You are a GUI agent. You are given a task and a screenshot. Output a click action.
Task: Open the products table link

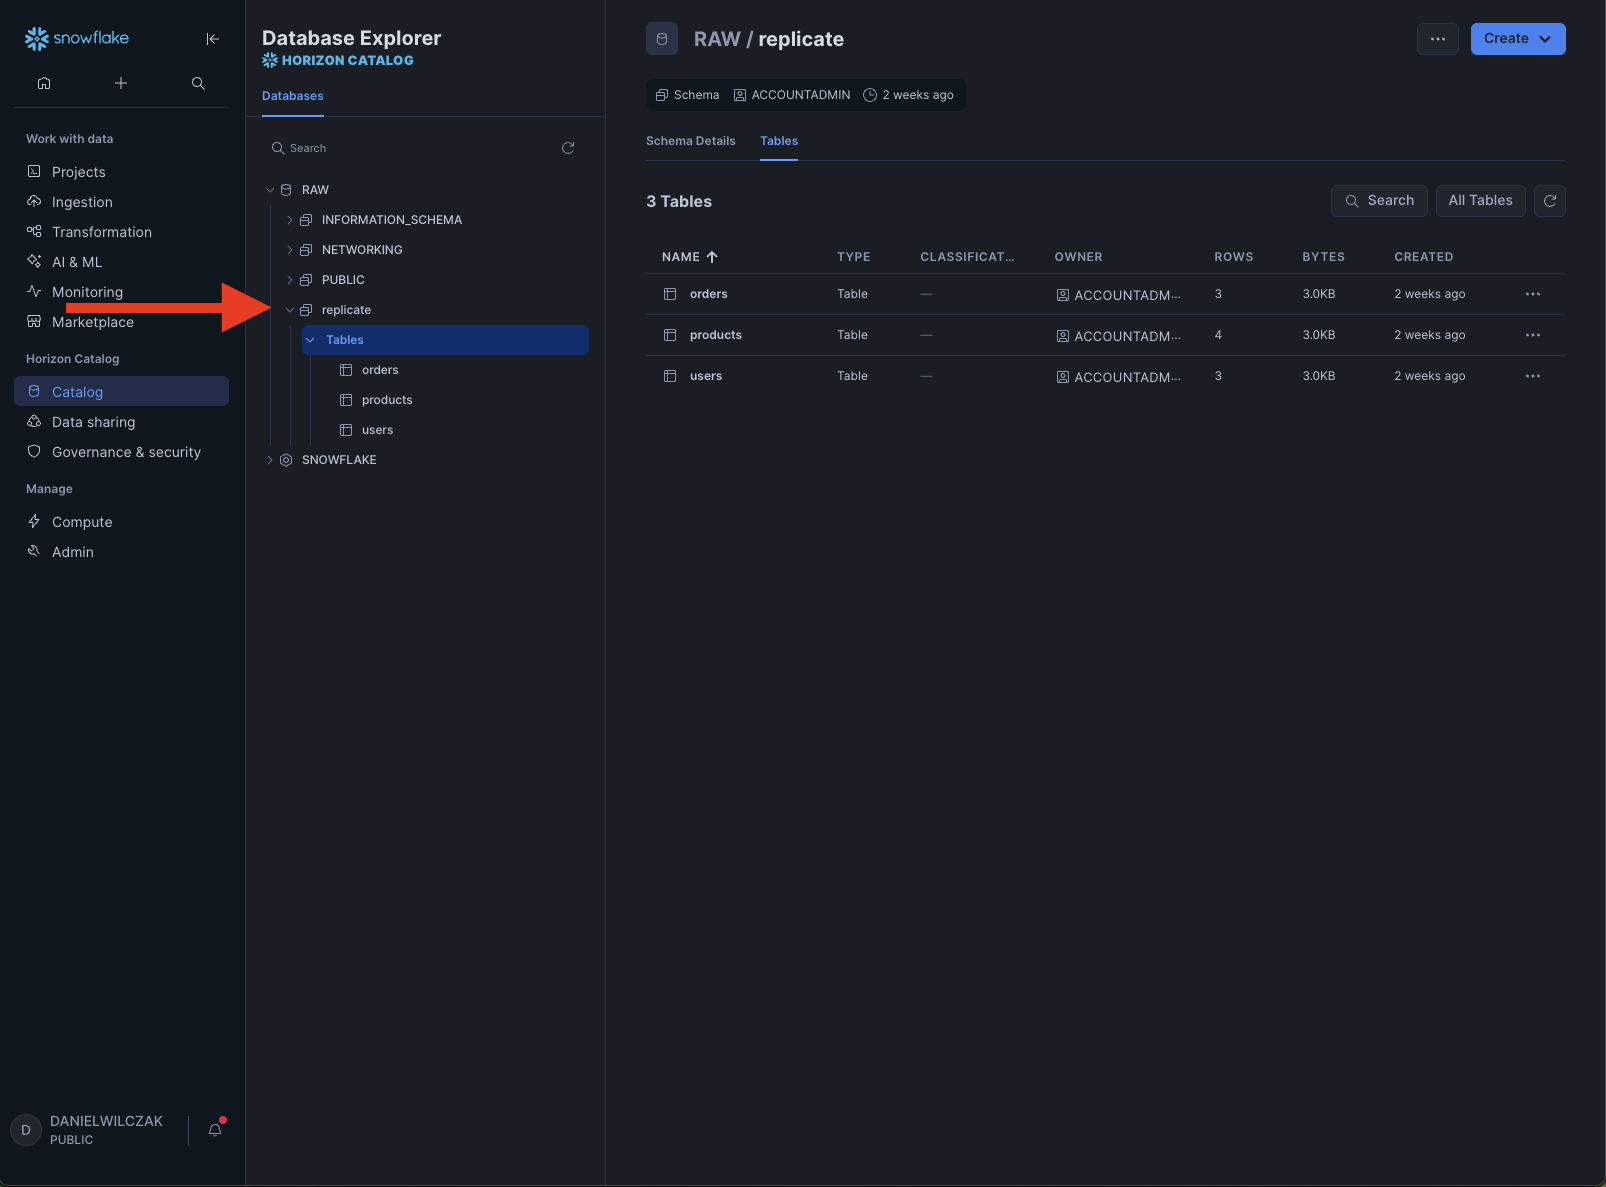(715, 335)
